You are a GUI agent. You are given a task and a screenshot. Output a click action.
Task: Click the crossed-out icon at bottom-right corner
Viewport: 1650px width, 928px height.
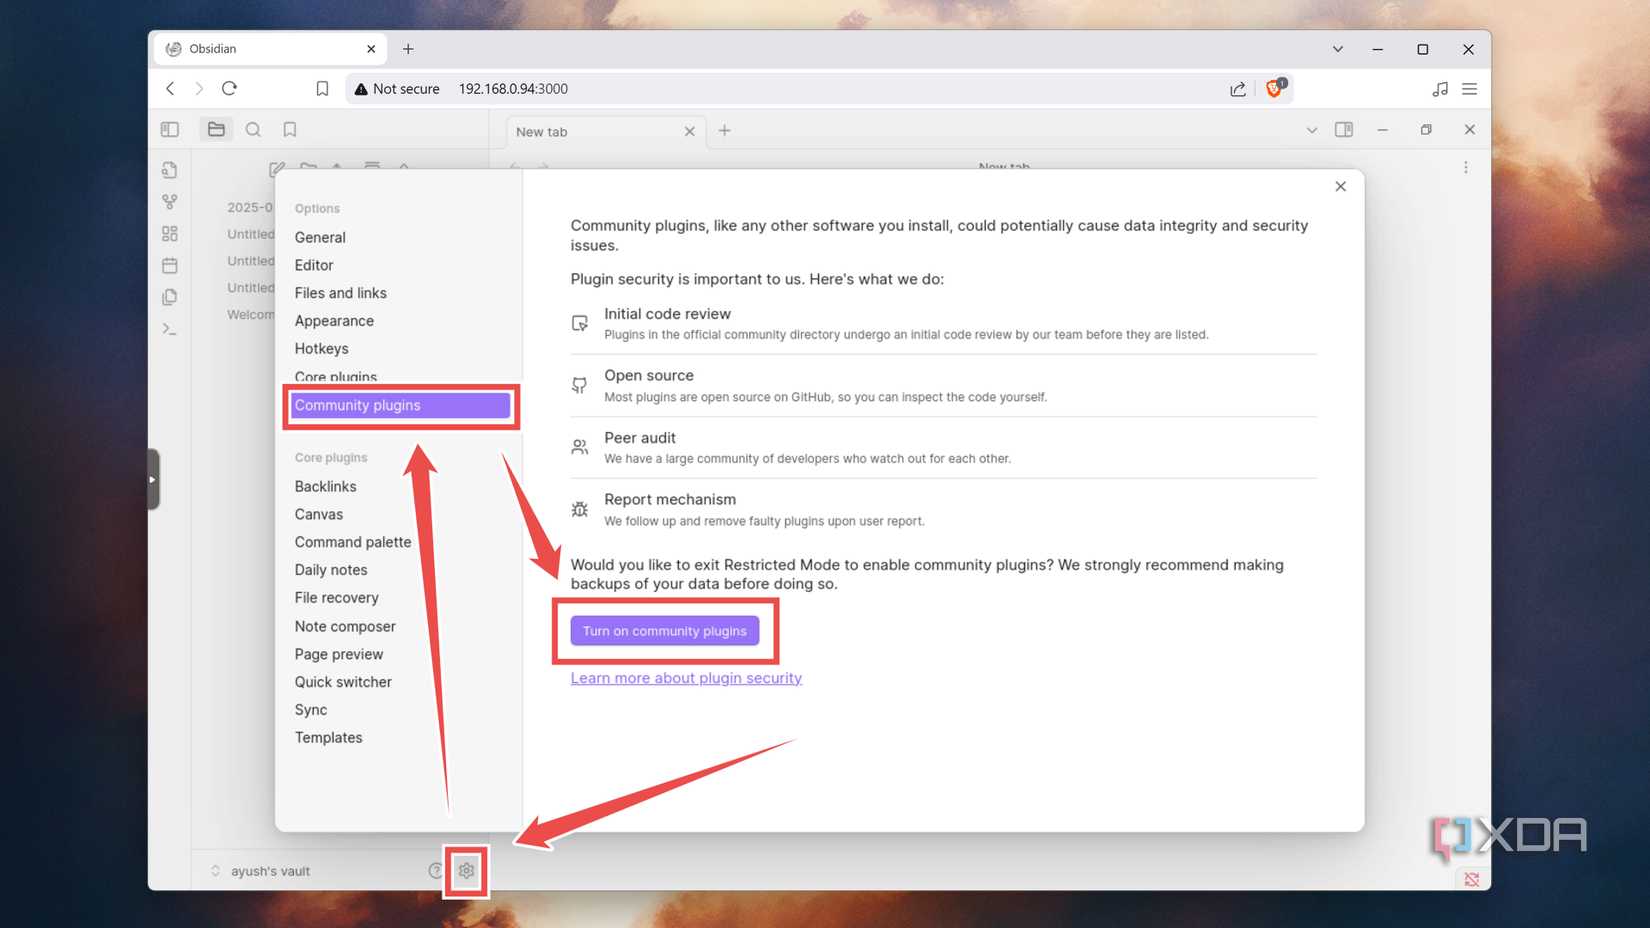(1472, 880)
